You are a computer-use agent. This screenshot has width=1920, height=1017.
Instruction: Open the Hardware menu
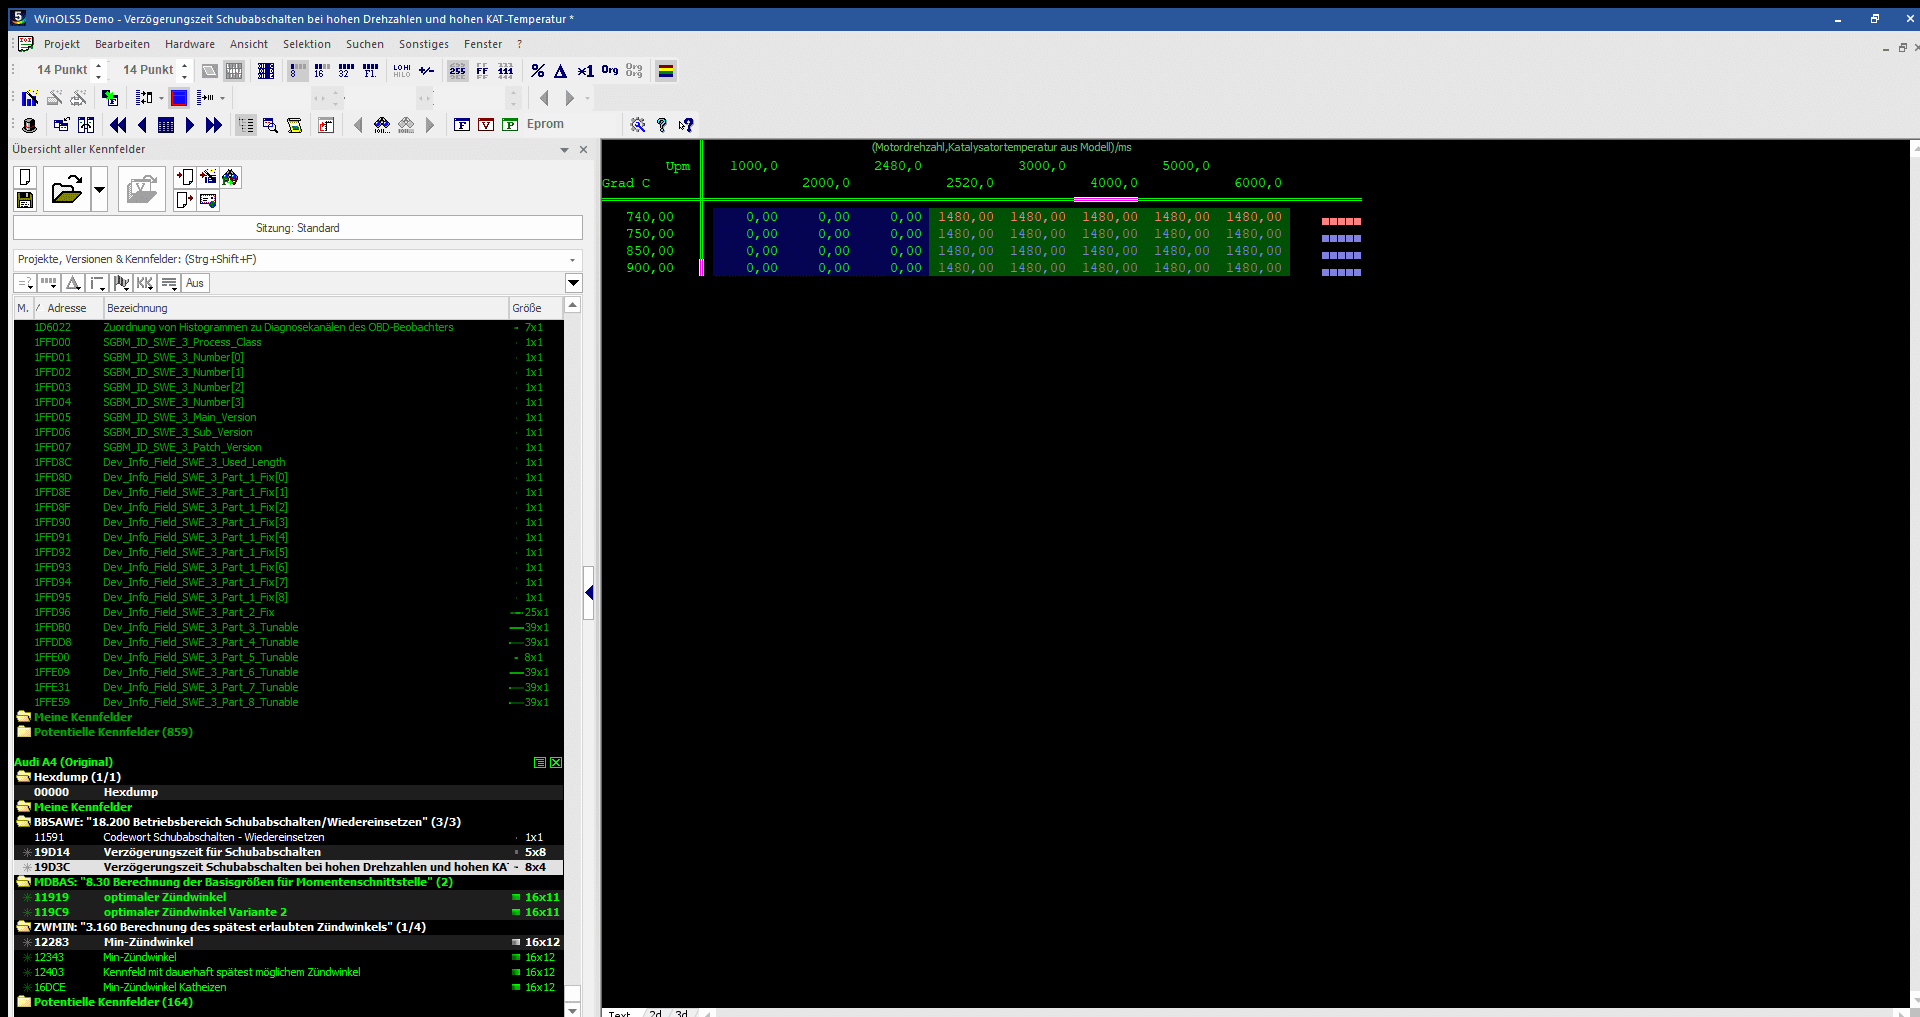[190, 44]
